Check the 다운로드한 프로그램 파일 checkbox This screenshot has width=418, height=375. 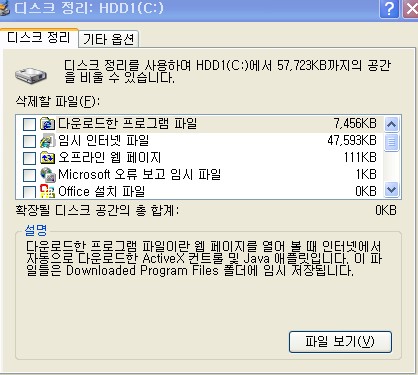click(x=29, y=124)
